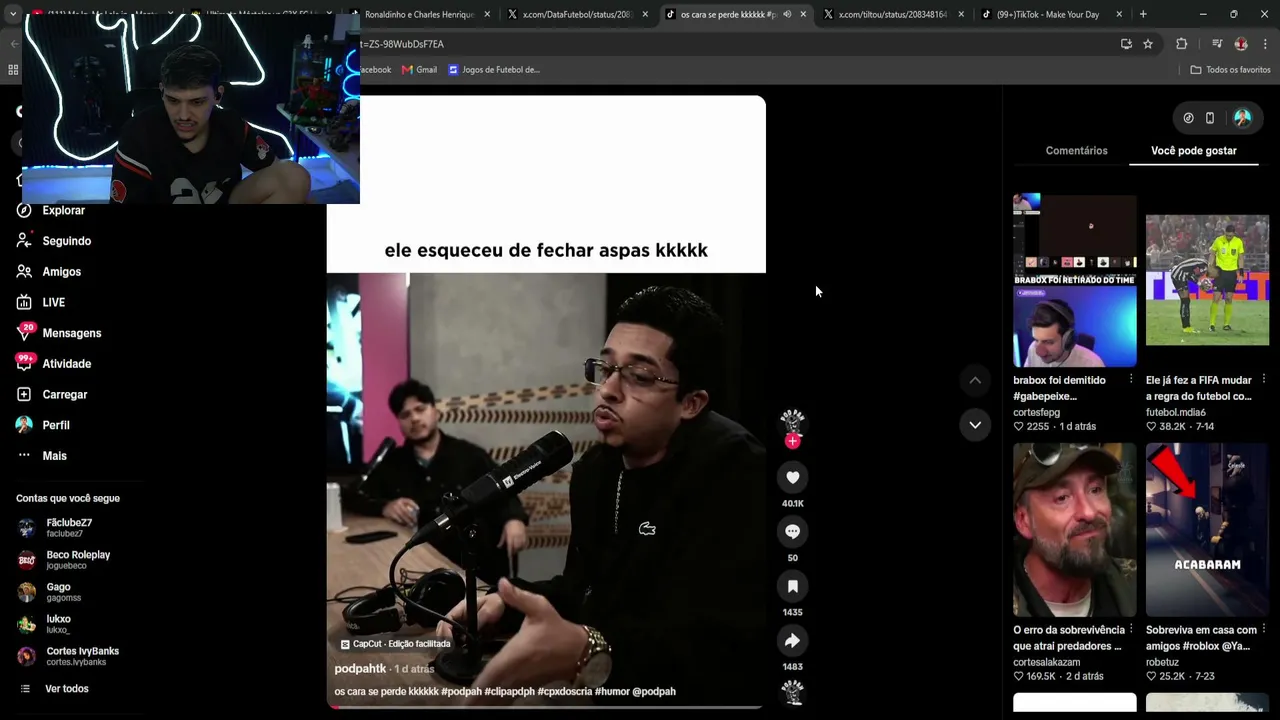1280x720 pixels.
Task: Open the Todos os favoritos folder
Action: (x=1230, y=70)
